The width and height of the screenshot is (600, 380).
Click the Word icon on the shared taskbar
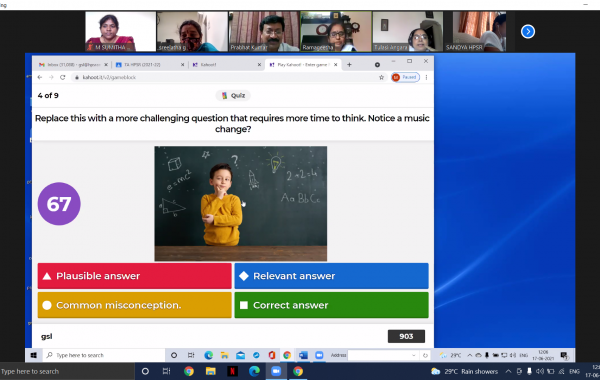(303, 355)
